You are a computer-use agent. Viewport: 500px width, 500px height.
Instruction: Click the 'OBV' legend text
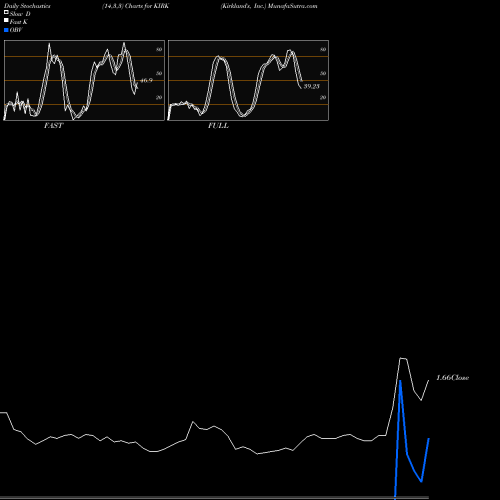click(16, 30)
